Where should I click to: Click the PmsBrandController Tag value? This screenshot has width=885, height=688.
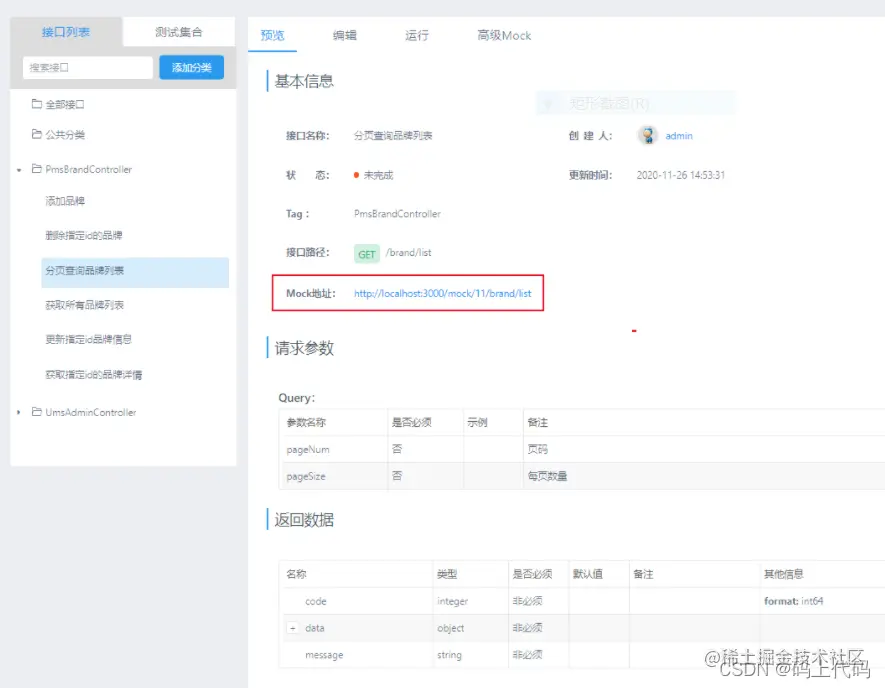pyautogui.click(x=397, y=214)
